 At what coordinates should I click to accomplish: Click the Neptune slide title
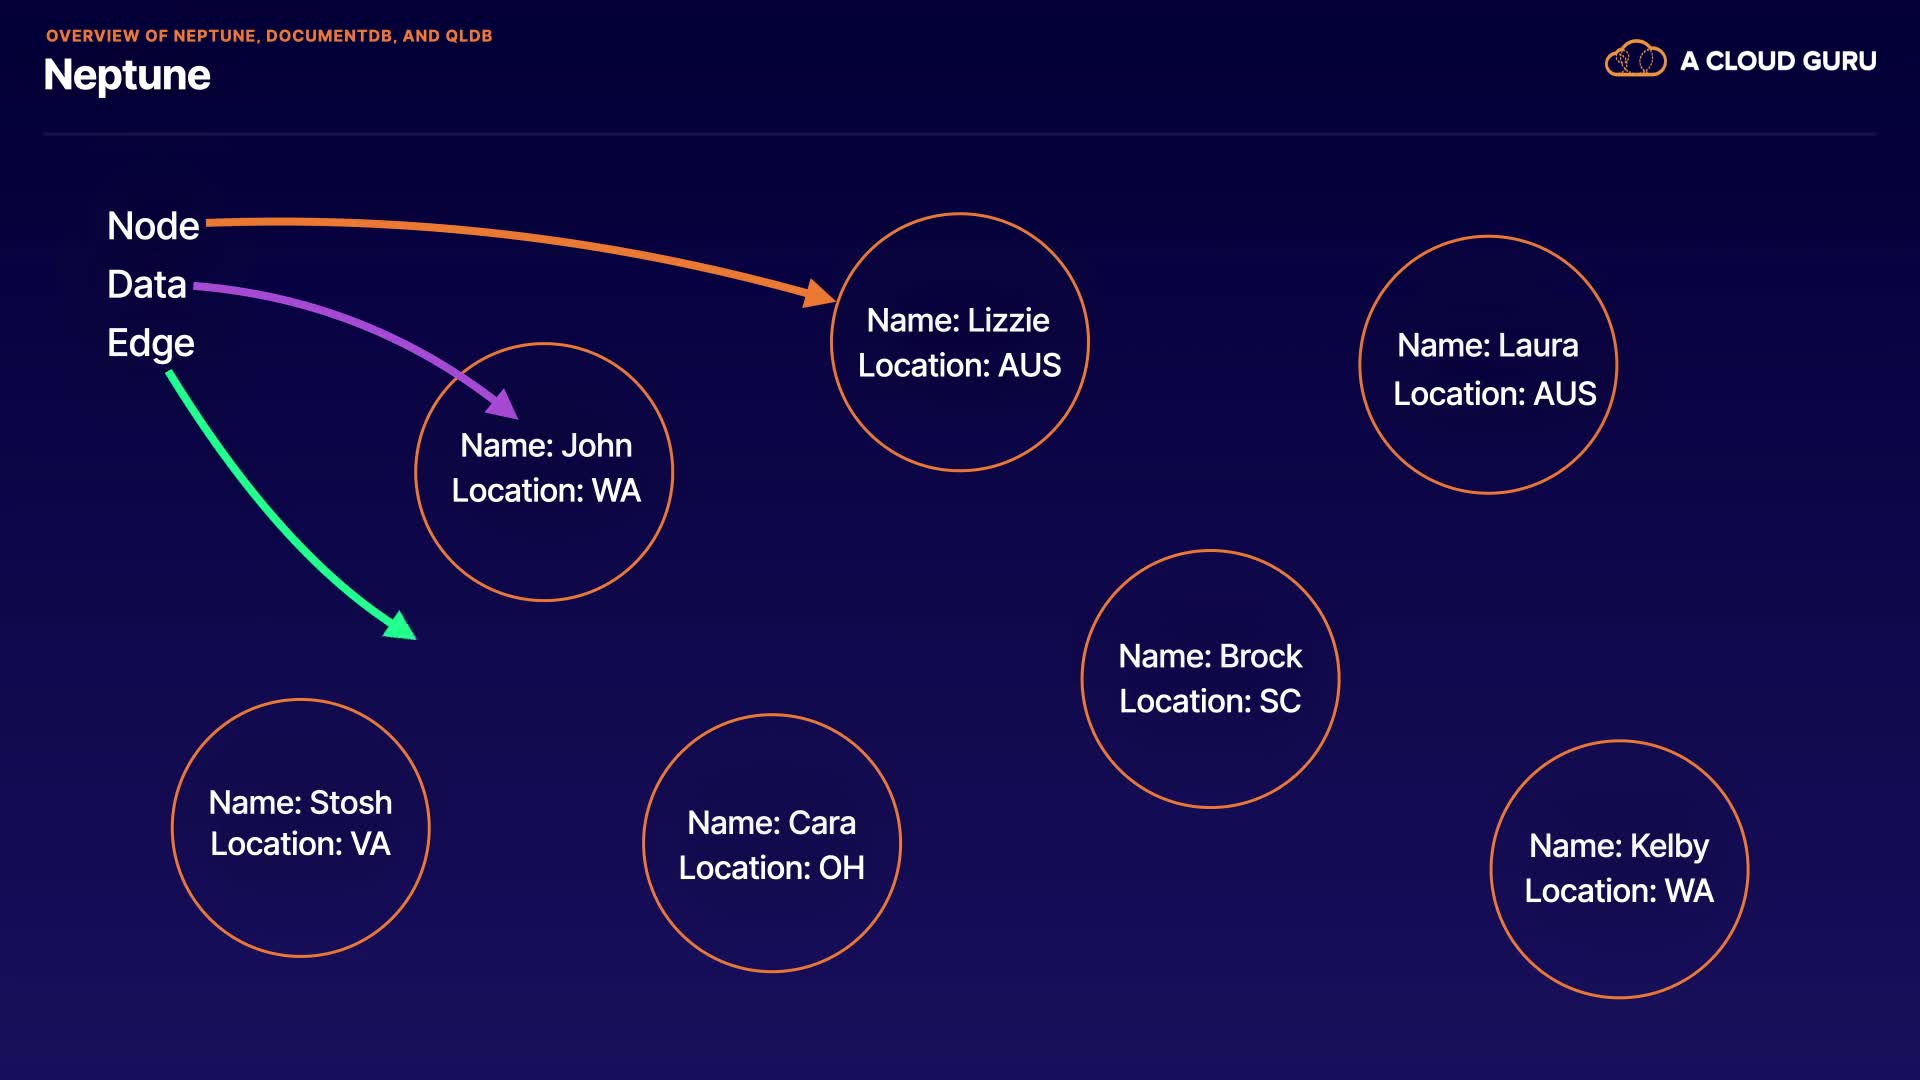(127, 76)
